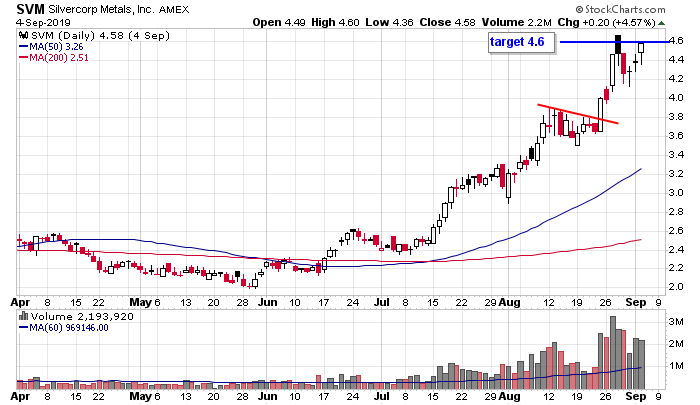The image size is (700, 405).
Task: Click the 2M volume axis label
Action: pos(676,343)
